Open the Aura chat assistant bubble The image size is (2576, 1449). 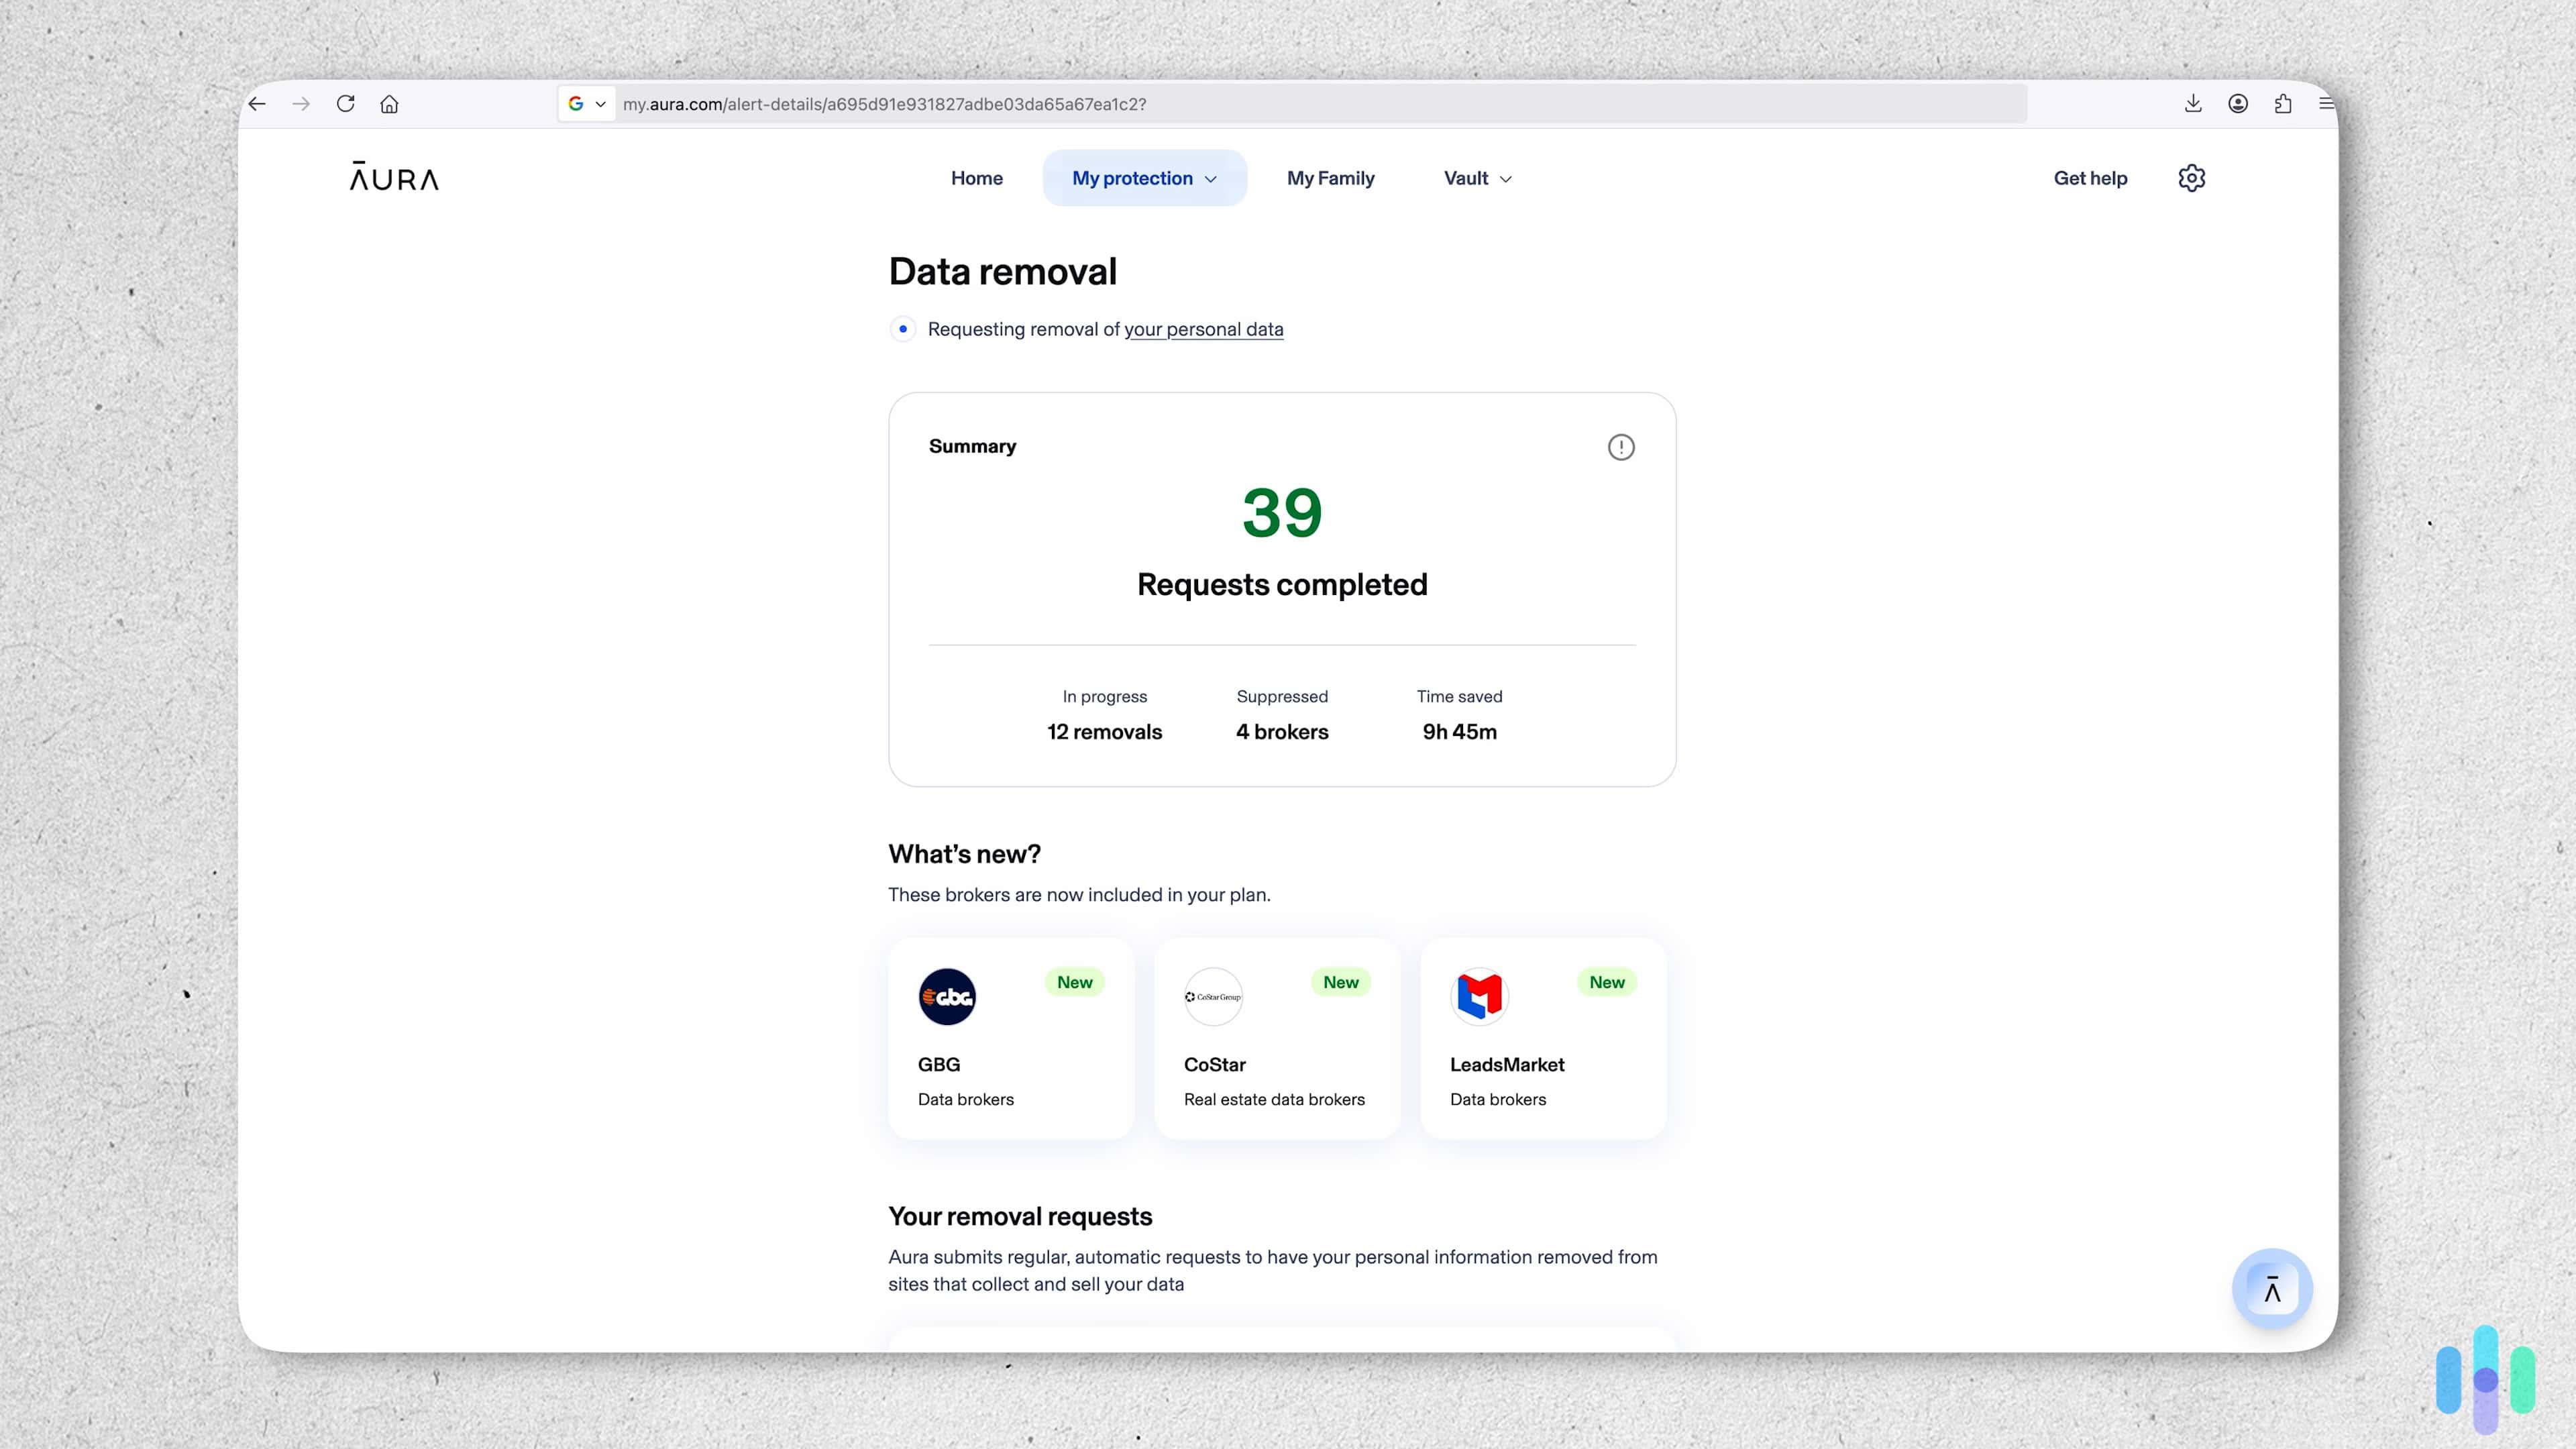(2272, 1288)
